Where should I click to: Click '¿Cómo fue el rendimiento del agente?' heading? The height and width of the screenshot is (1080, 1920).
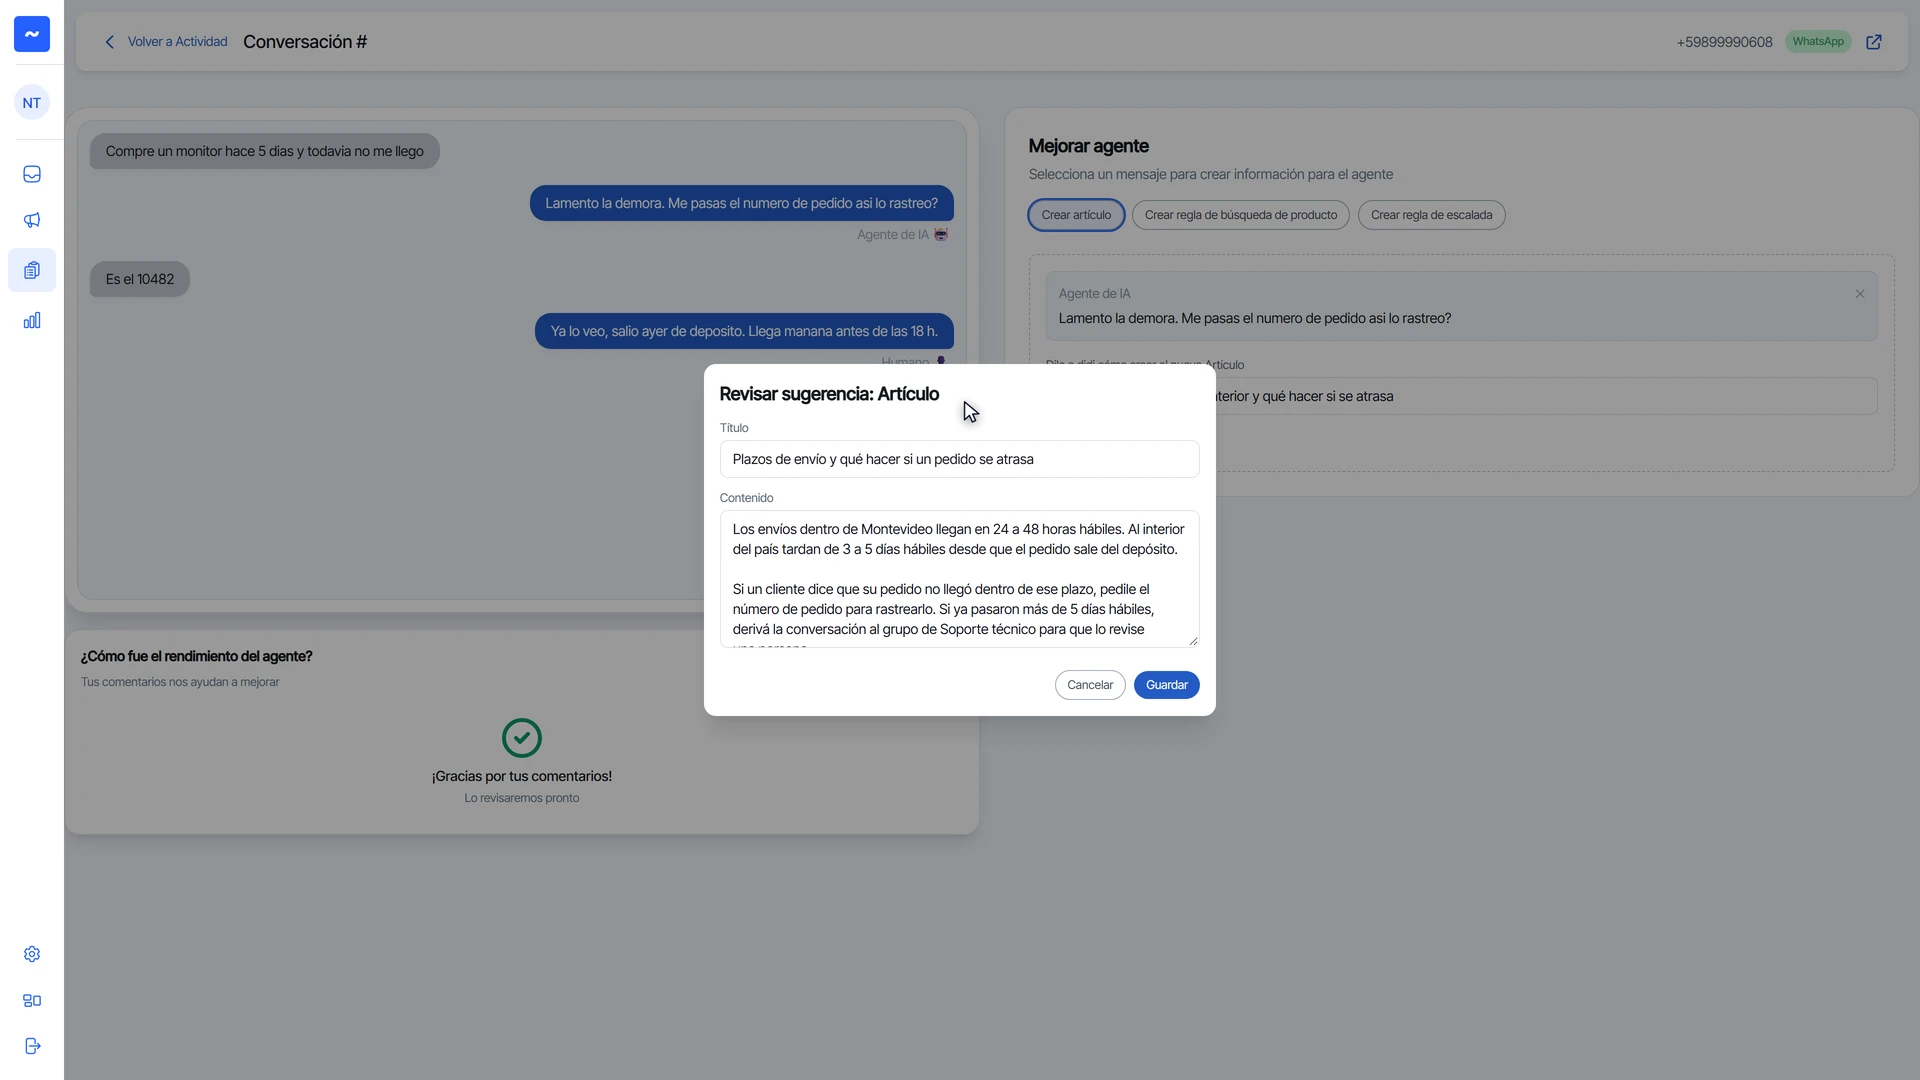tap(197, 656)
